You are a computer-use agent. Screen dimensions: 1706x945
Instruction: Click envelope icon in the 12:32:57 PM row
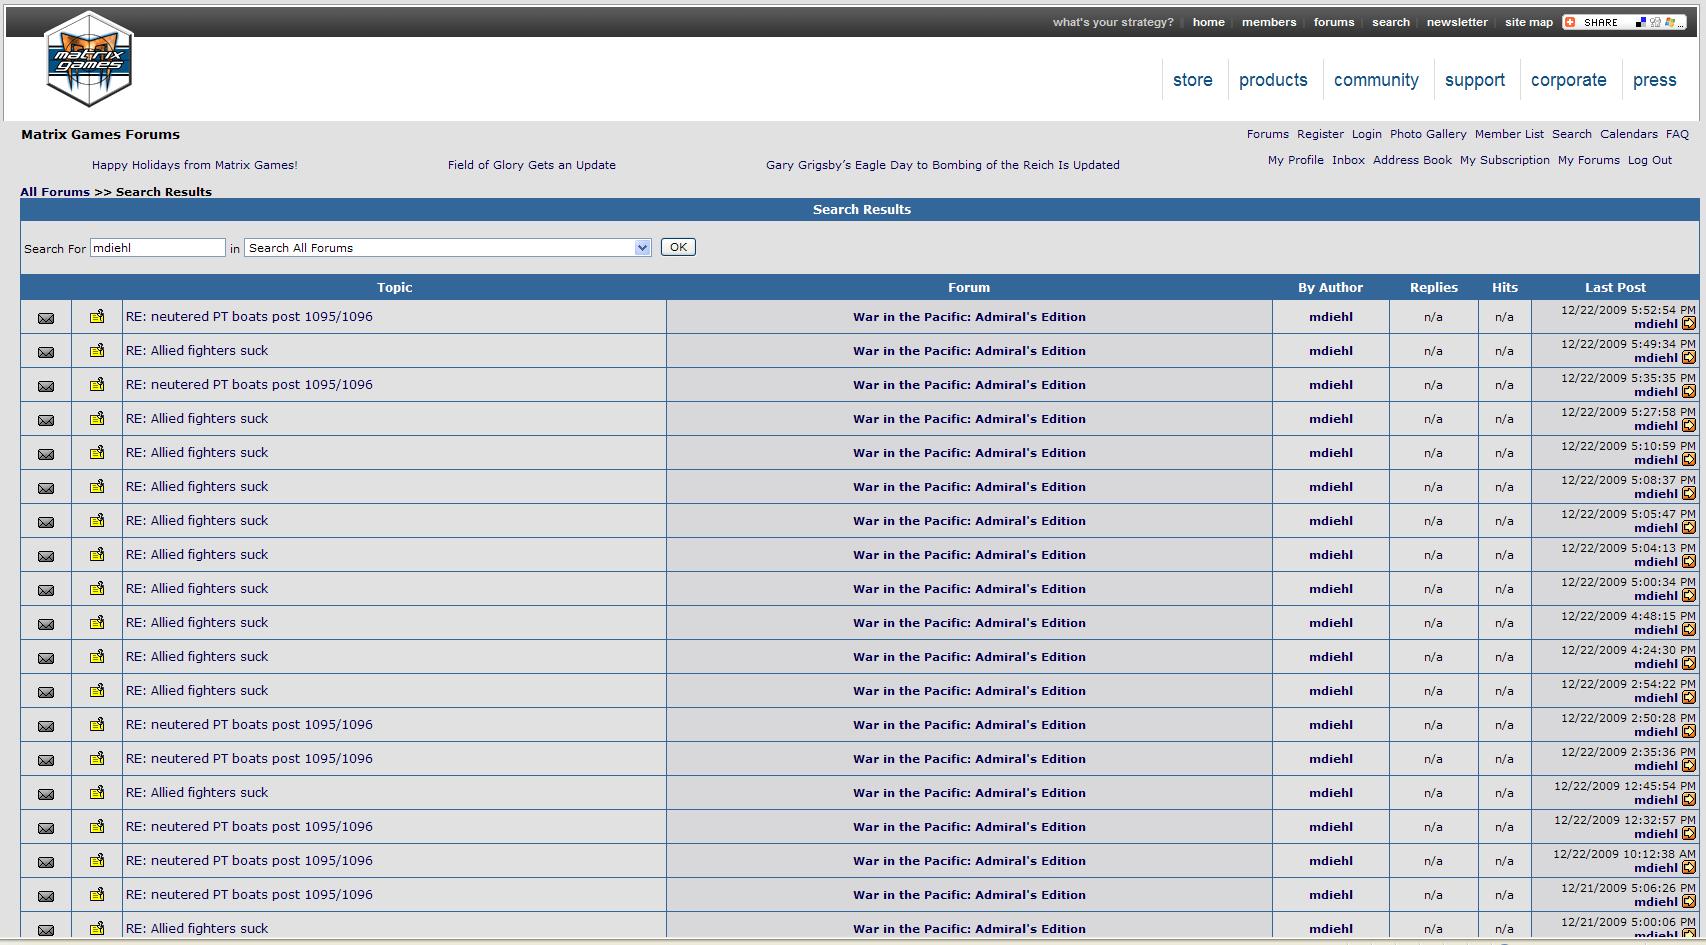point(46,828)
